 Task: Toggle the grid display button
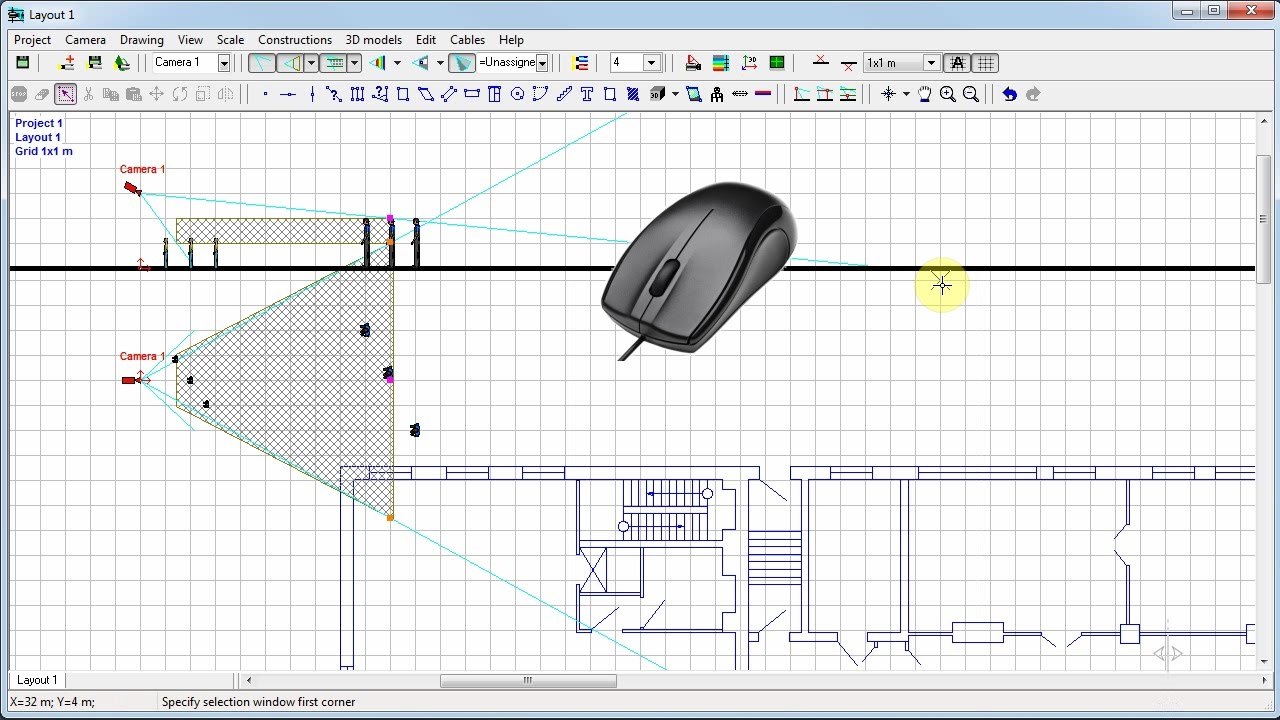tap(985, 62)
